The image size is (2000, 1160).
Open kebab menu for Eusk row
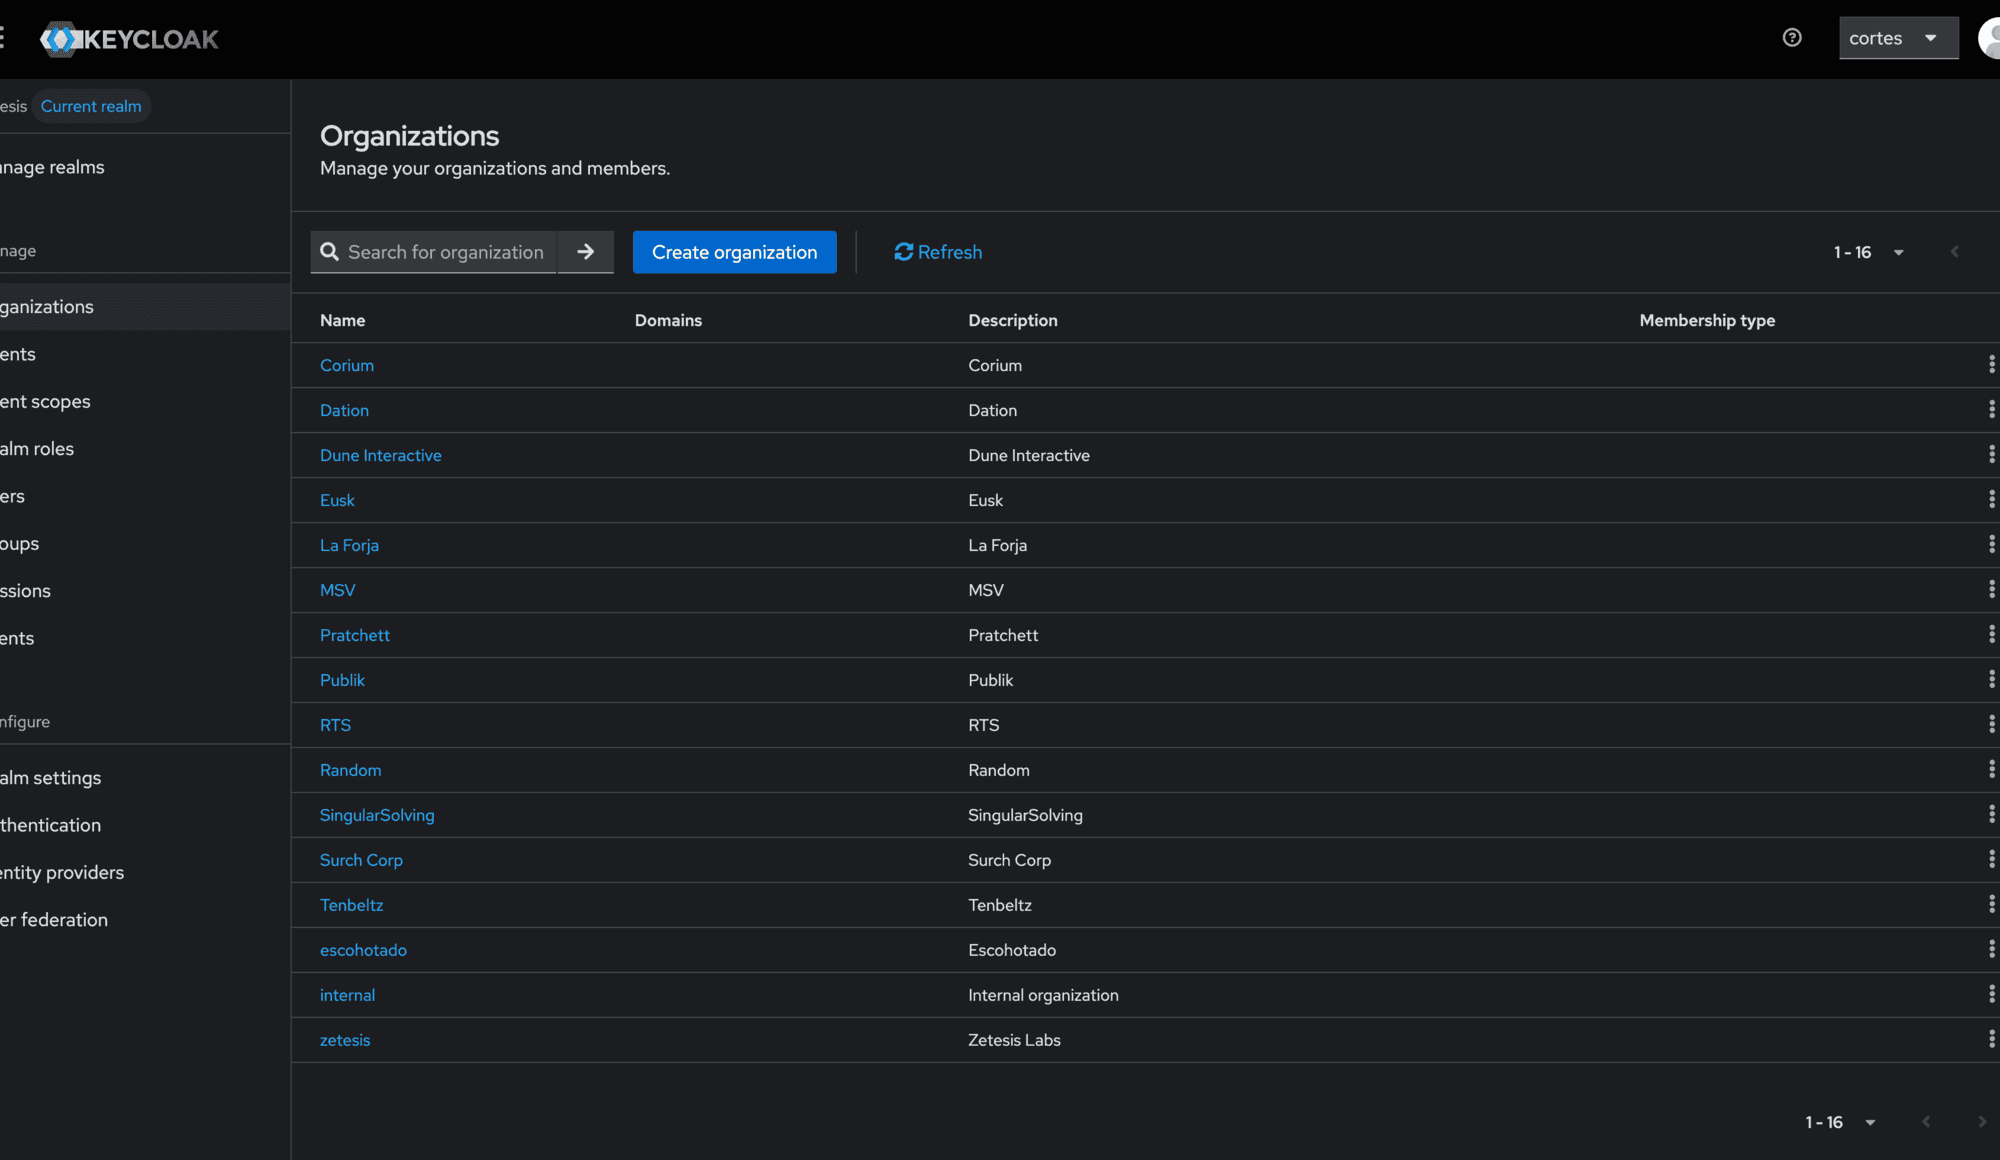pyautogui.click(x=1991, y=500)
